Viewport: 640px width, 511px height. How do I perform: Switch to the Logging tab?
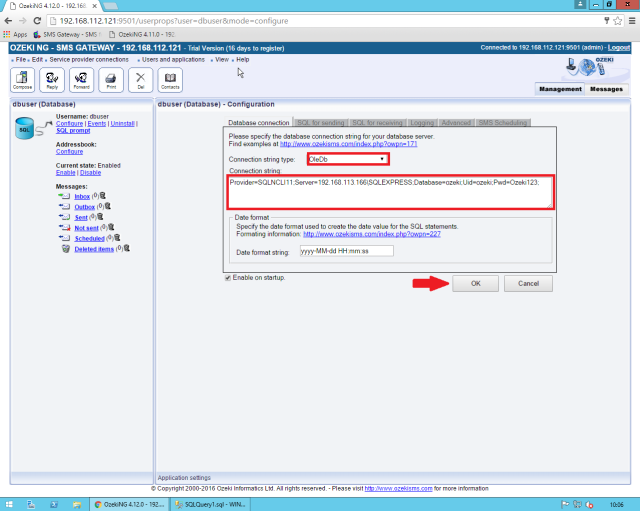(x=422, y=122)
